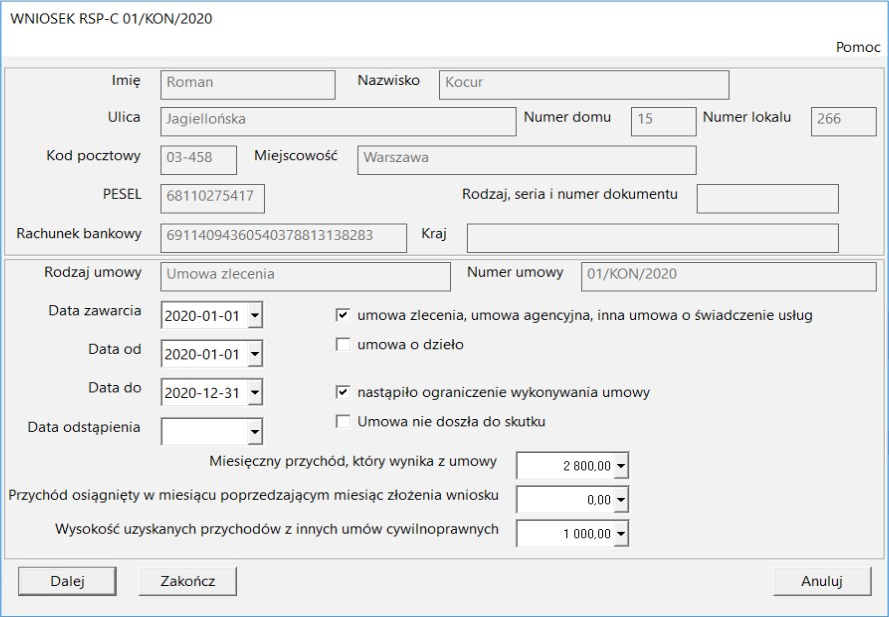Check the 'umowa o dzieło' checkbox
Screen dimensions: 889x617
coord(343,345)
